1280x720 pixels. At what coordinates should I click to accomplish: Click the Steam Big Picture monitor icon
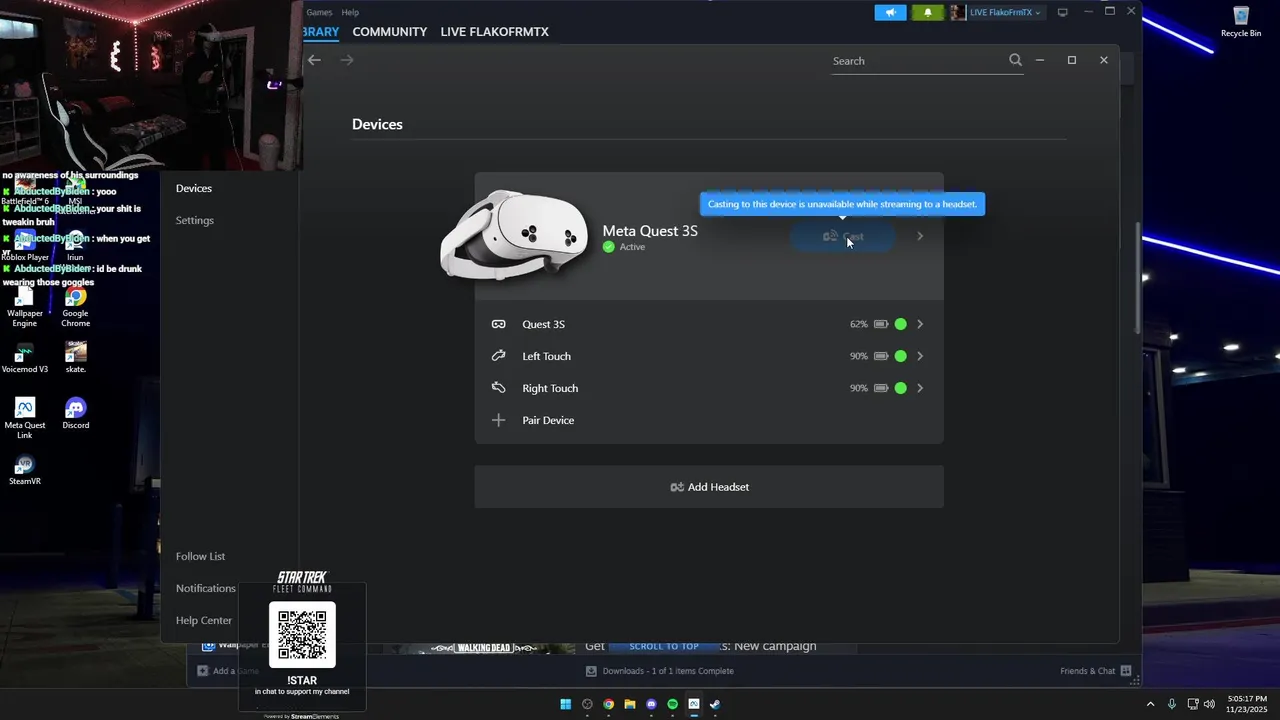pyautogui.click(x=1062, y=12)
